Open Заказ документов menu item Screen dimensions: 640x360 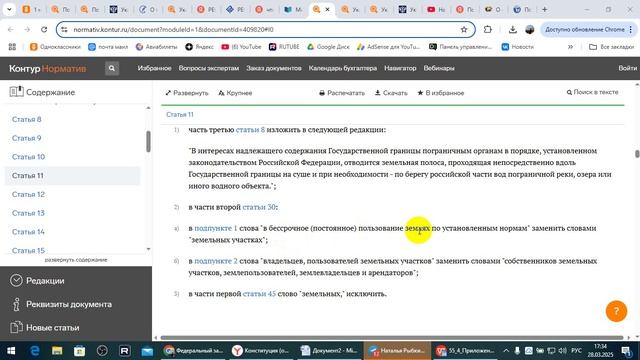(273, 68)
